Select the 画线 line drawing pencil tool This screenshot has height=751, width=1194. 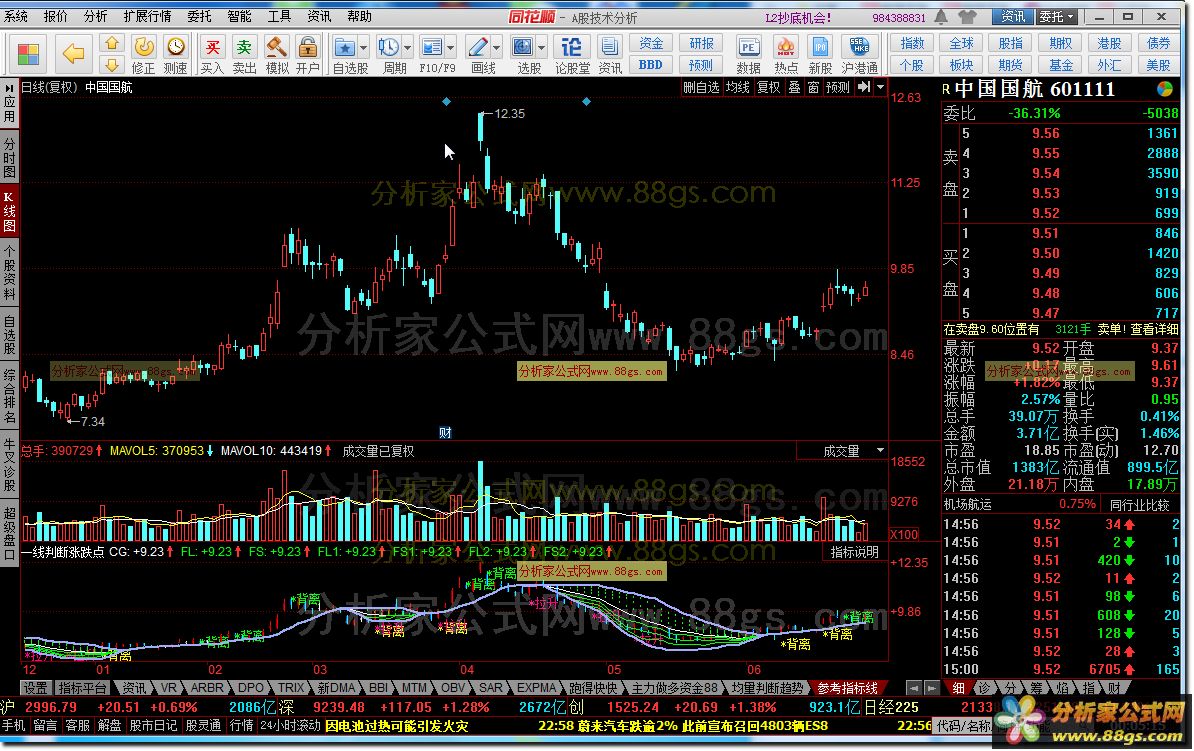[477, 48]
